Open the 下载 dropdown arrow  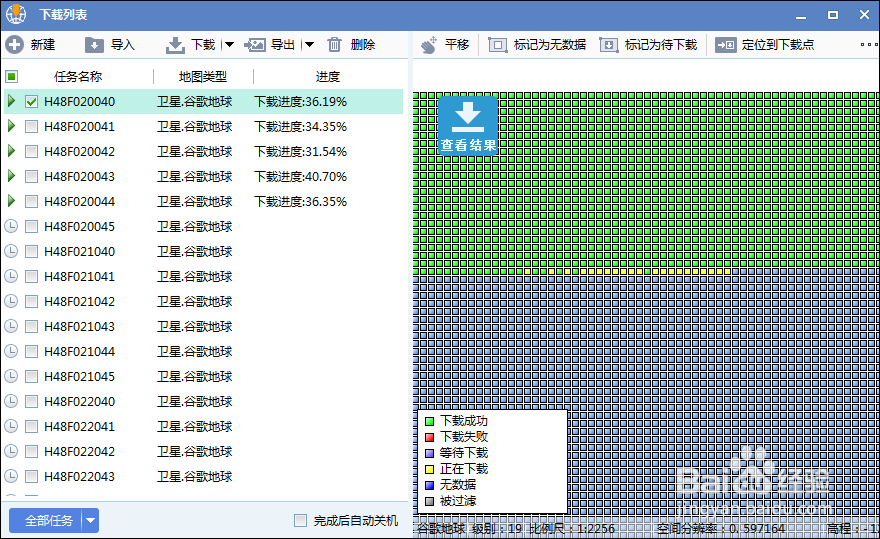point(229,45)
